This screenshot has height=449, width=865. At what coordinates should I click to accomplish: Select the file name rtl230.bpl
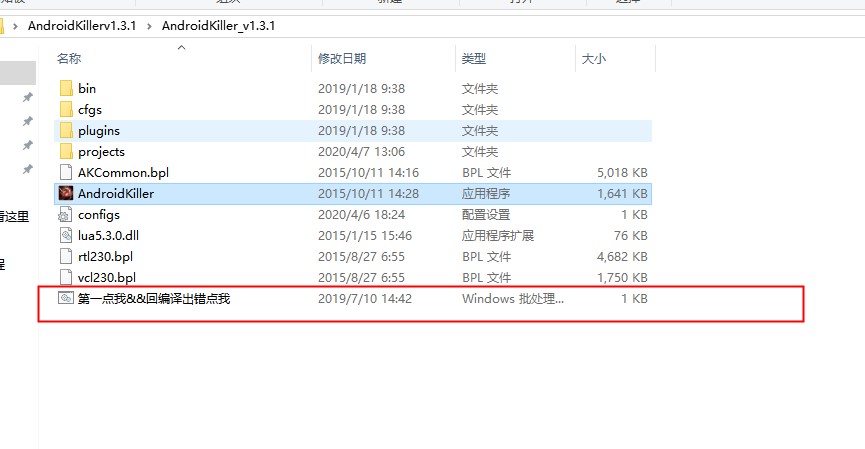point(105,256)
